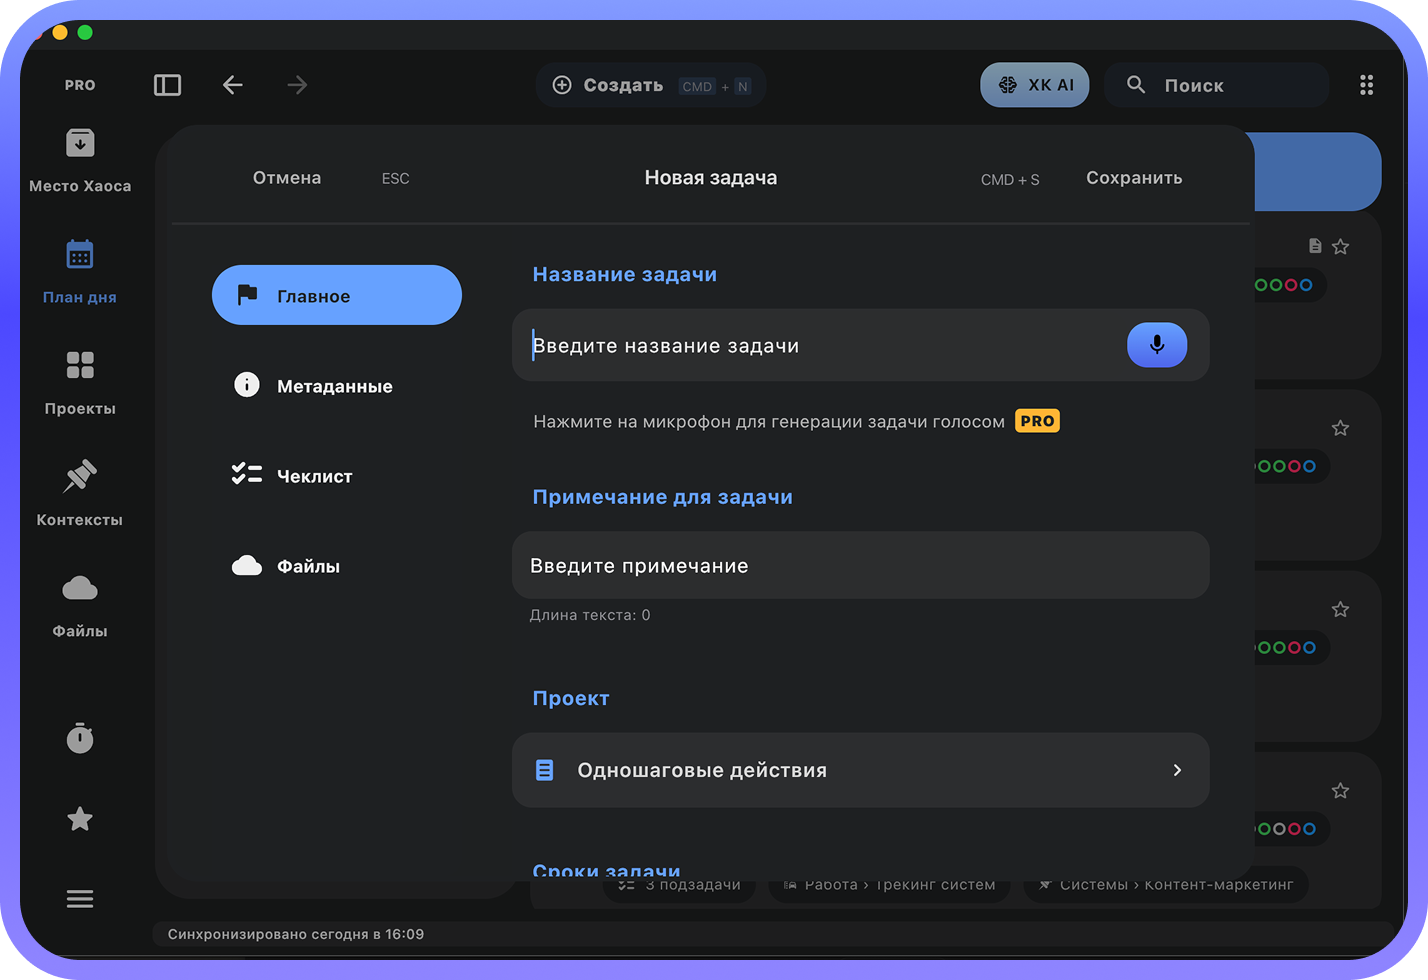Image resolution: width=1428 pixels, height=980 pixels.
Task: Click the PRO badge near voice hint
Action: tap(1038, 421)
